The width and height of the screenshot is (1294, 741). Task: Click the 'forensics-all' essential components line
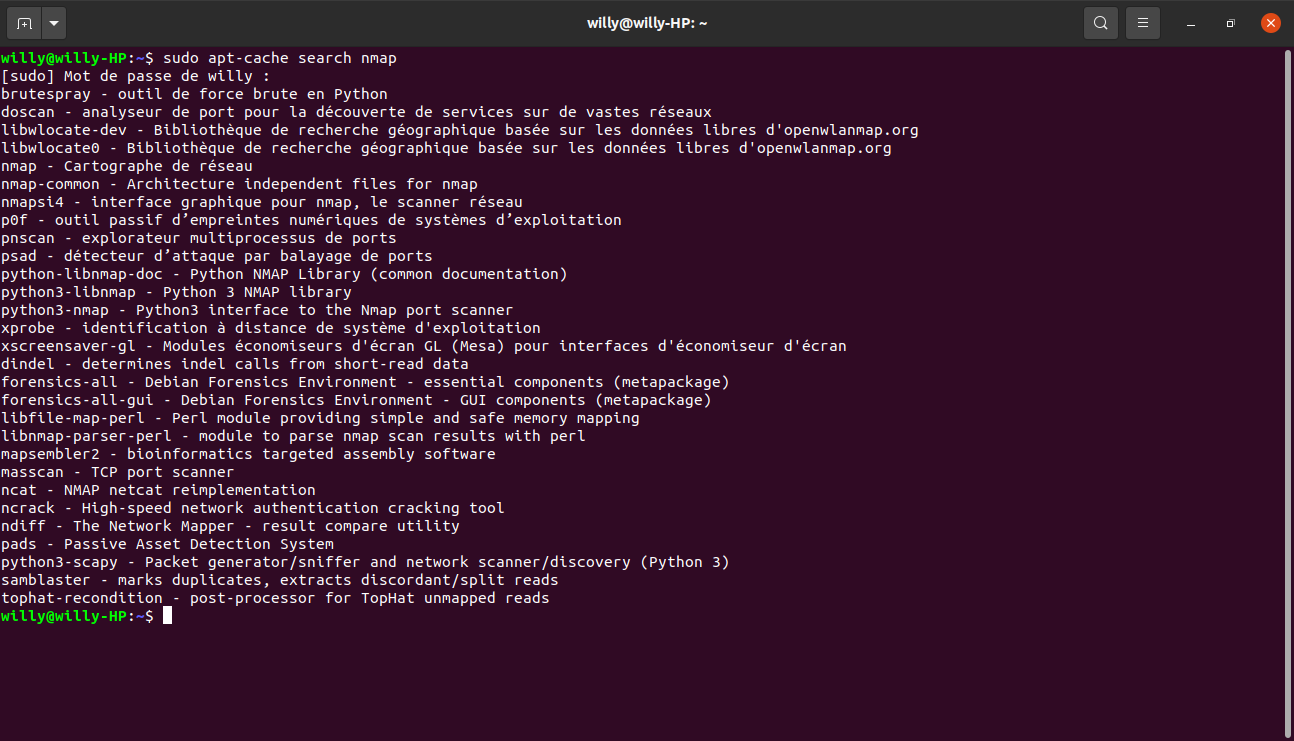[x=365, y=382]
